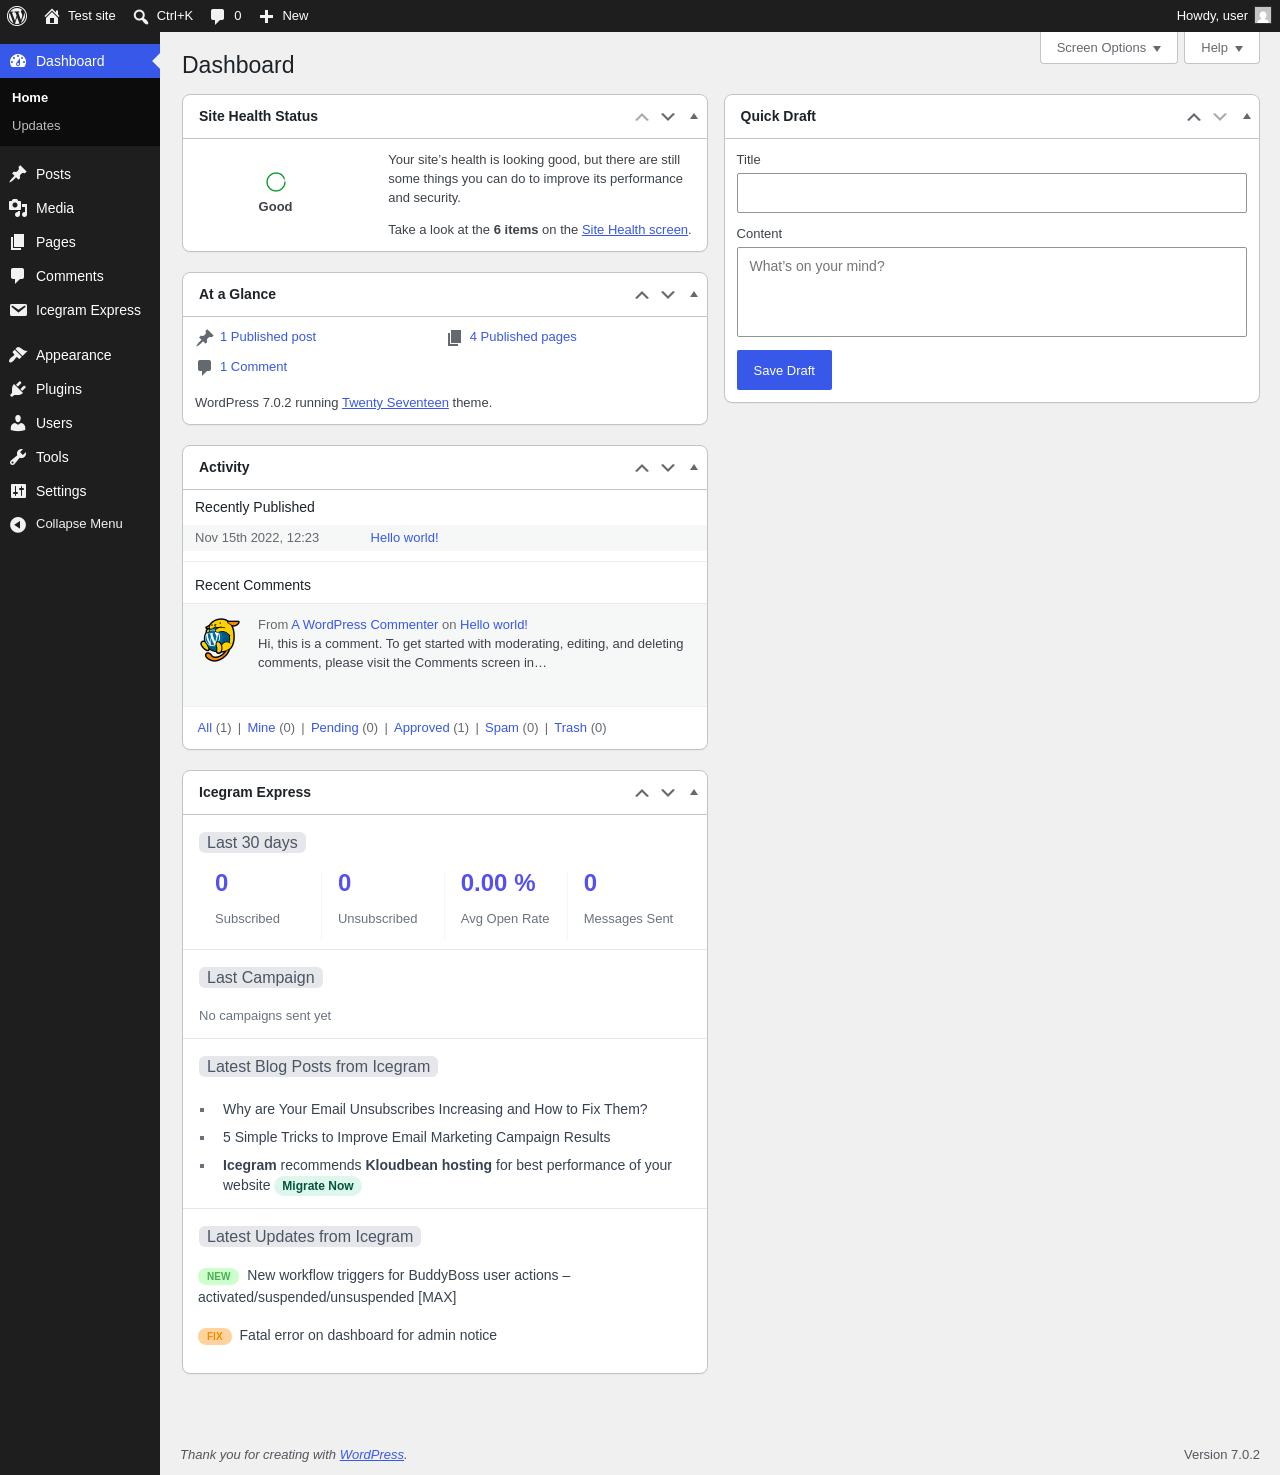Click the Plugins plug icon
This screenshot has height=1475, width=1280.
pos(18,389)
